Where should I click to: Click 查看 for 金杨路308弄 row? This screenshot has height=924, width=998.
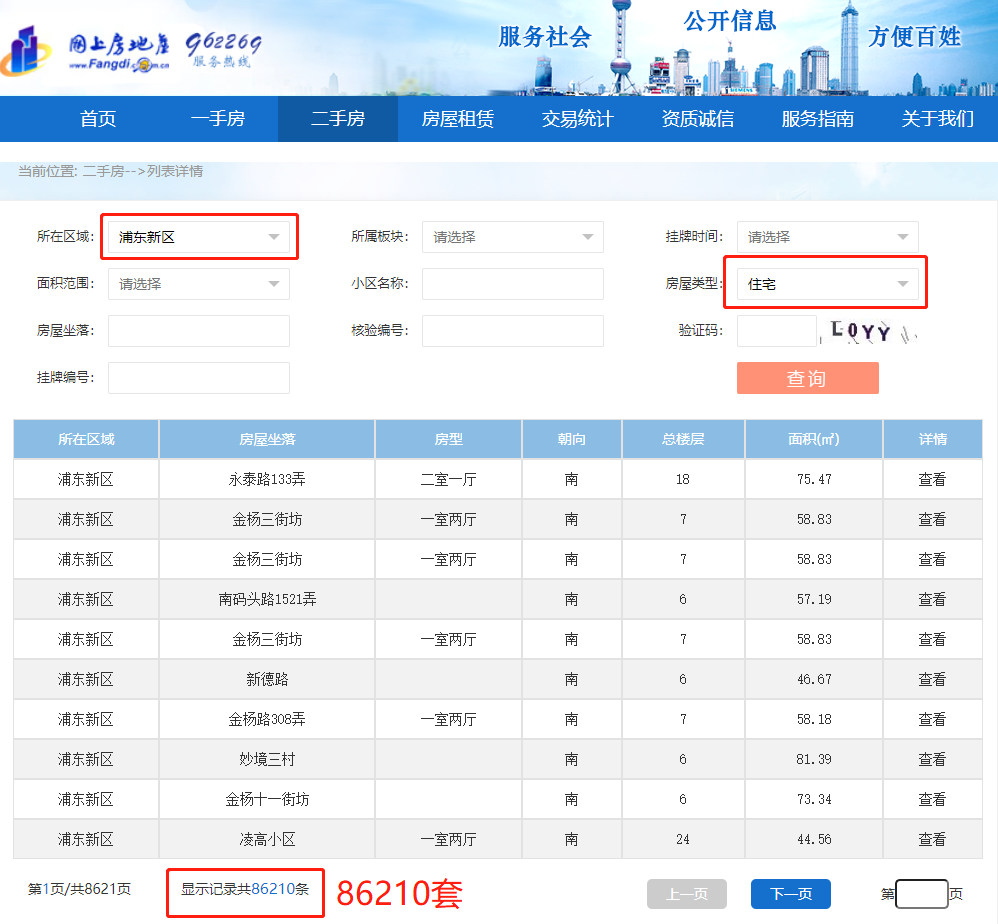coord(932,719)
